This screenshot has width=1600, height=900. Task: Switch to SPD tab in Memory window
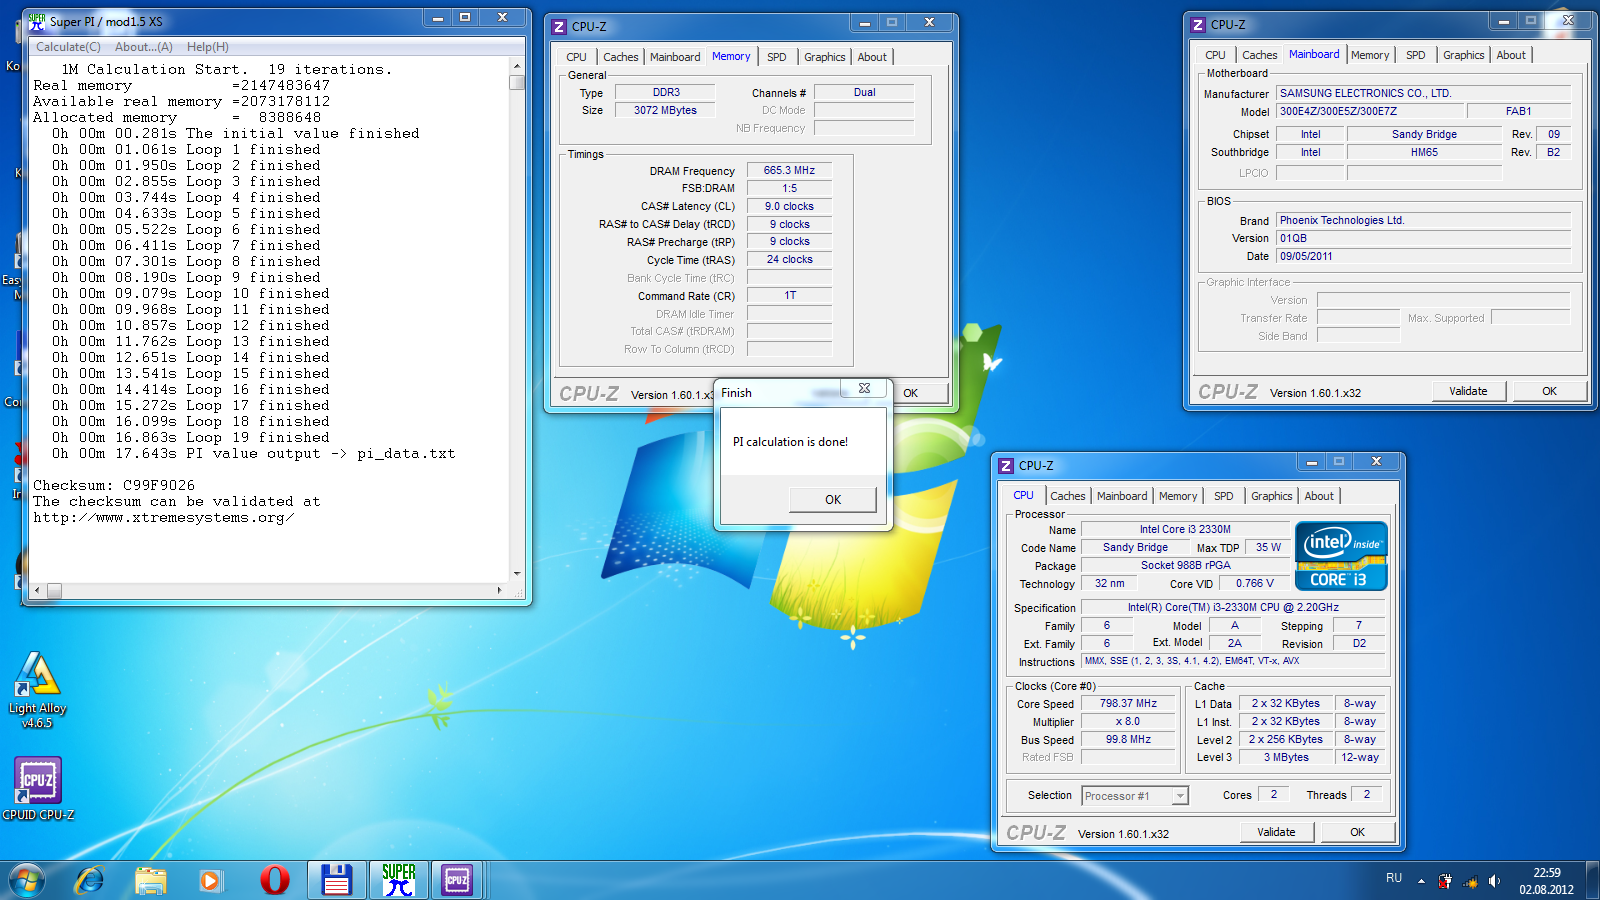pos(777,57)
